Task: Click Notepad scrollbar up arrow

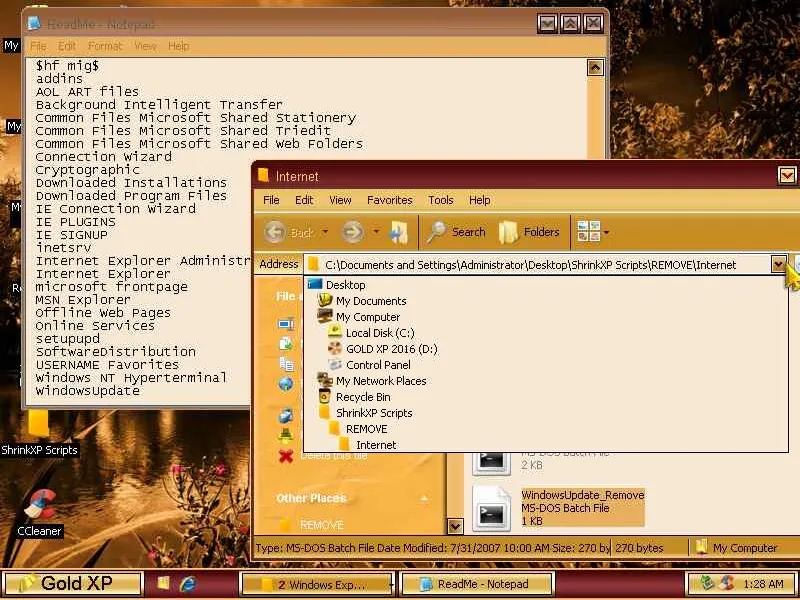Action: click(x=595, y=67)
